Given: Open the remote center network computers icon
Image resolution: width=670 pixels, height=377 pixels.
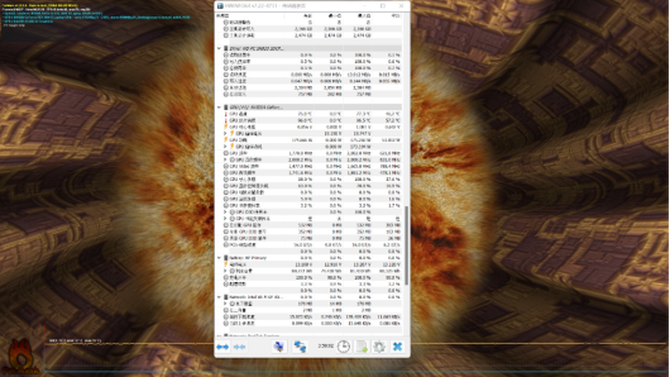Looking at the screenshot, I should (x=279, y=346).
